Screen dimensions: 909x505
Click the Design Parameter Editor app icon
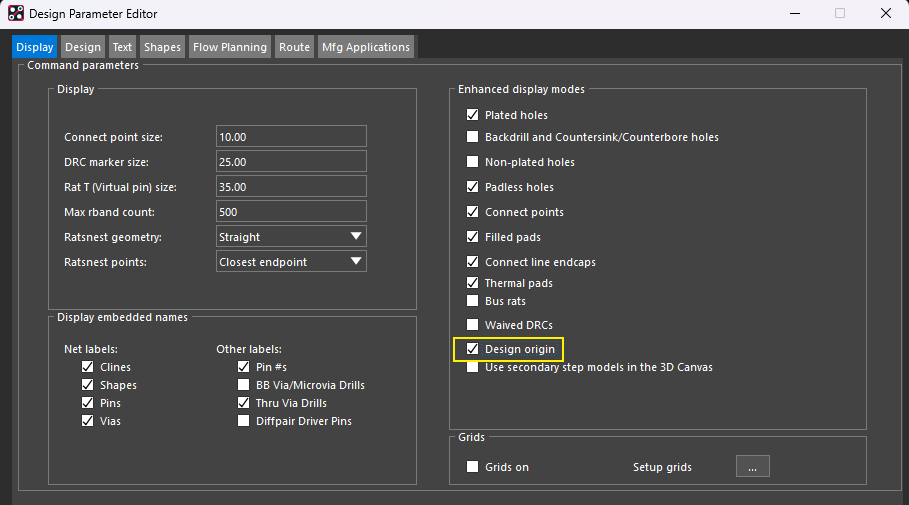coord(16,14)
